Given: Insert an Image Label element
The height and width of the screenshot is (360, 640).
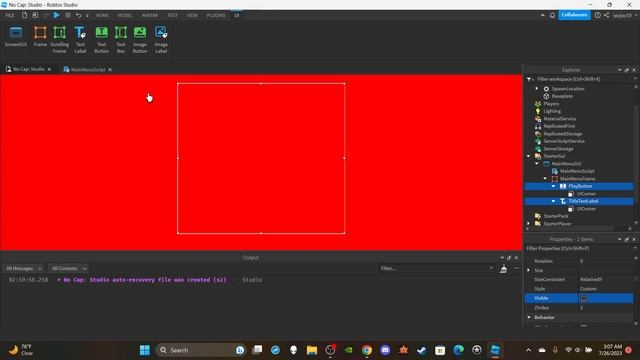Looking at the screenshot, I should (161, 40).
